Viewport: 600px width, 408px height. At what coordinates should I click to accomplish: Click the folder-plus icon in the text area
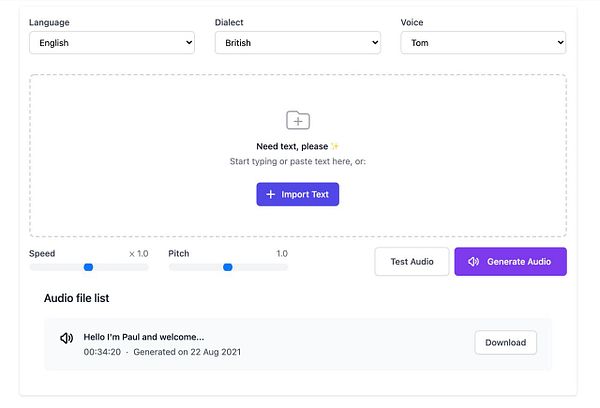point(298,120)
